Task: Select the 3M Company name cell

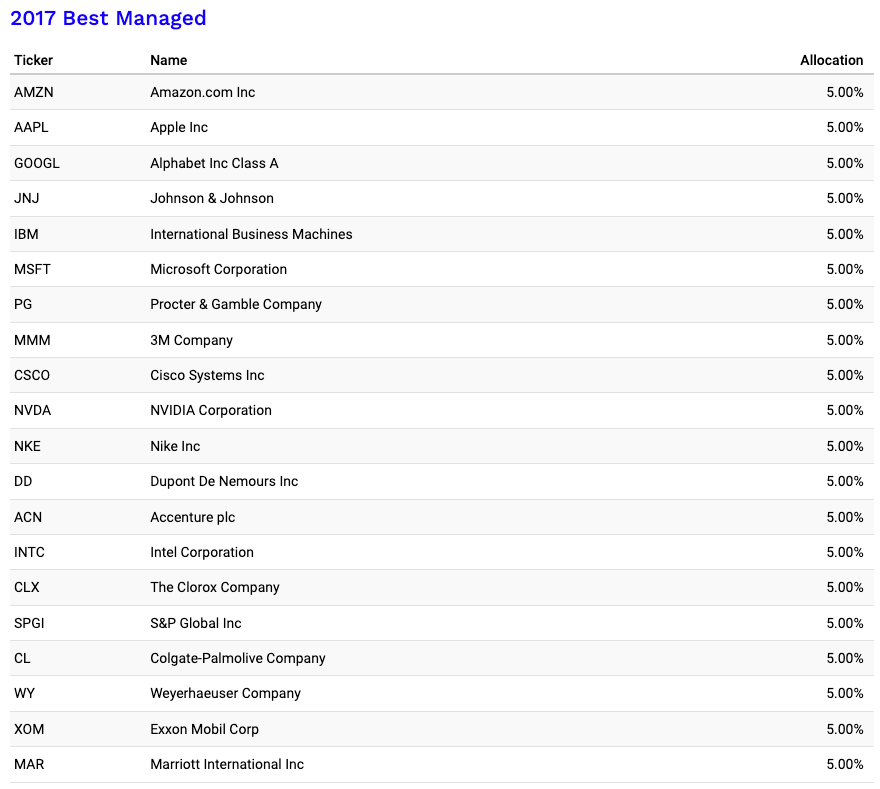Action: click(191, 340)
